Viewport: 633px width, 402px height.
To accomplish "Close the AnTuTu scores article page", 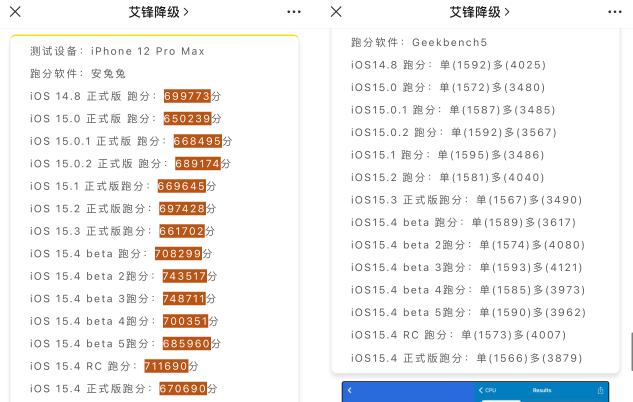I will pos(15,11).
